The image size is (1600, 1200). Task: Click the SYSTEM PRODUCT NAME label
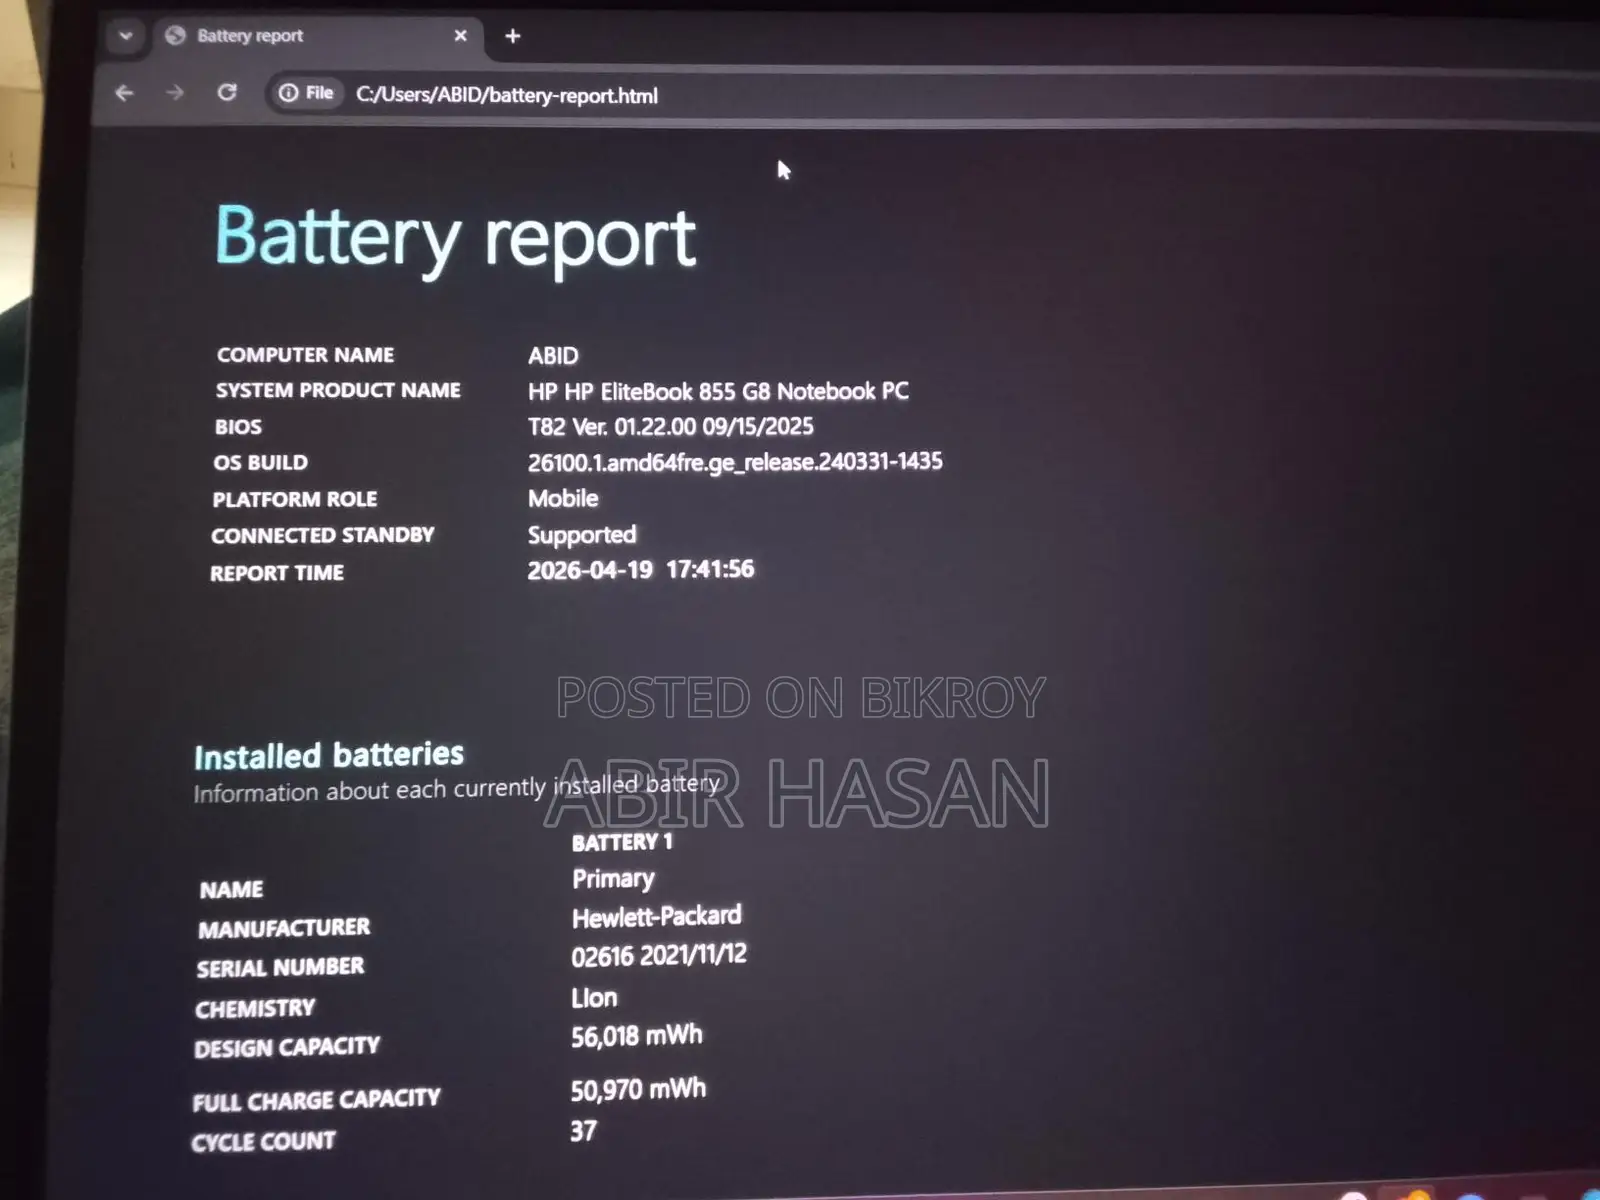tap(338, 390)
